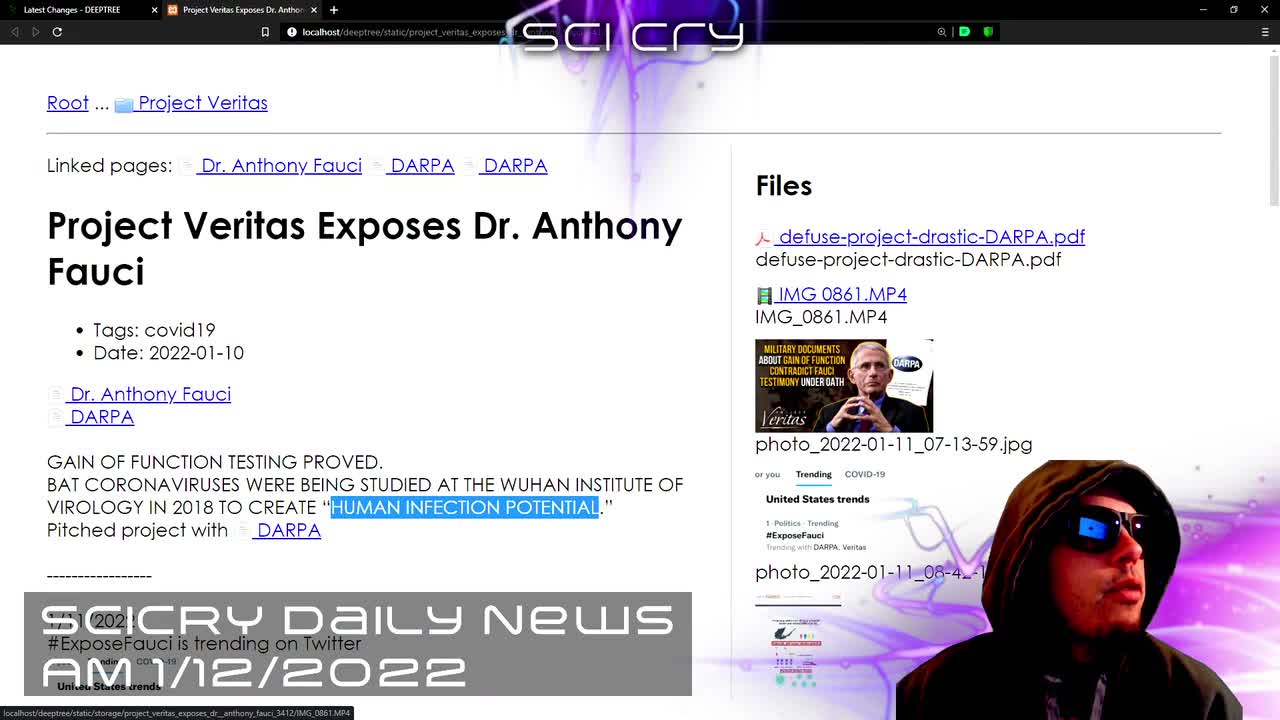Open the second DARPA linked page
Screen dimensions: 1280x720
click(515, 165)
